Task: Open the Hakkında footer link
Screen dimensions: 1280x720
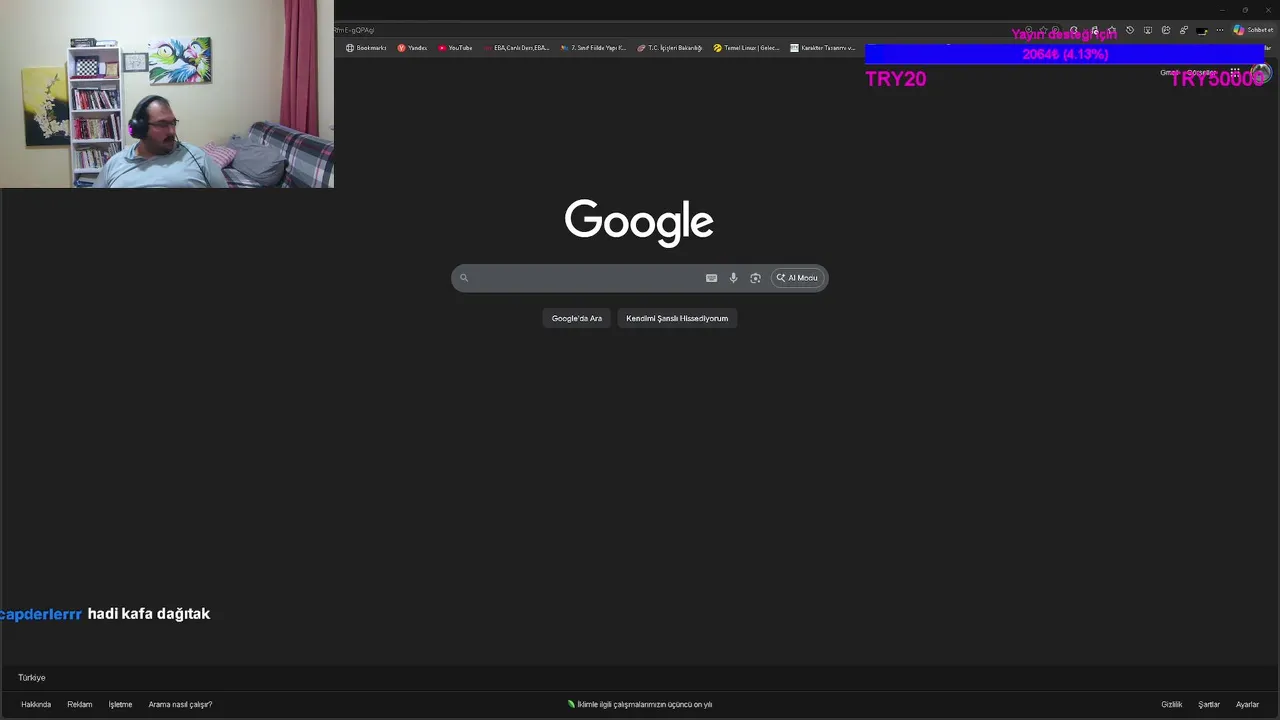Action: pyautogui.click(x=36, y=704)
